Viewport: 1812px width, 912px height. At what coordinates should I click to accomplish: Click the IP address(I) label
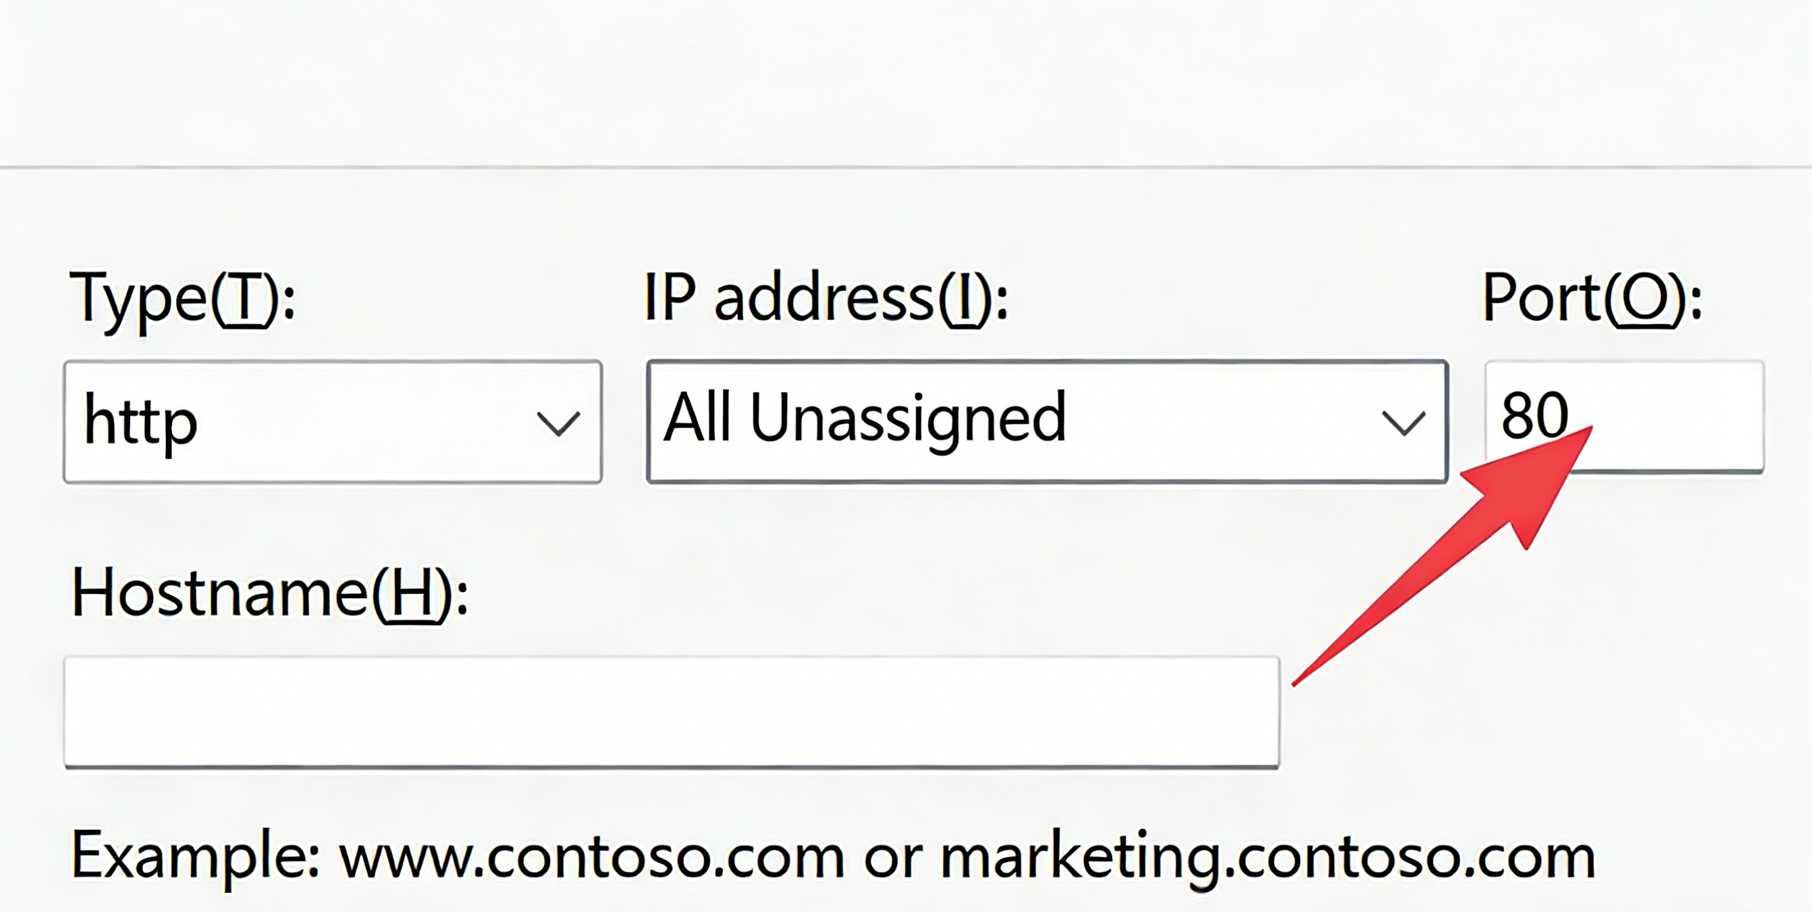(826, 298)
